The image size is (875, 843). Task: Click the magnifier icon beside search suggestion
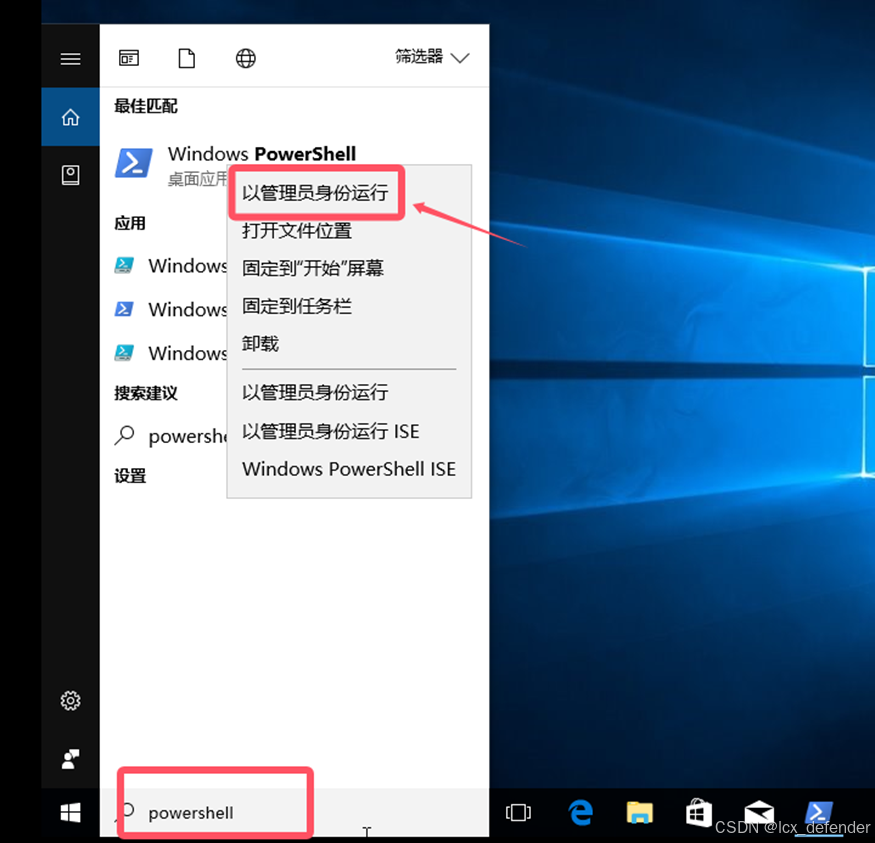[x=124, y=435]
